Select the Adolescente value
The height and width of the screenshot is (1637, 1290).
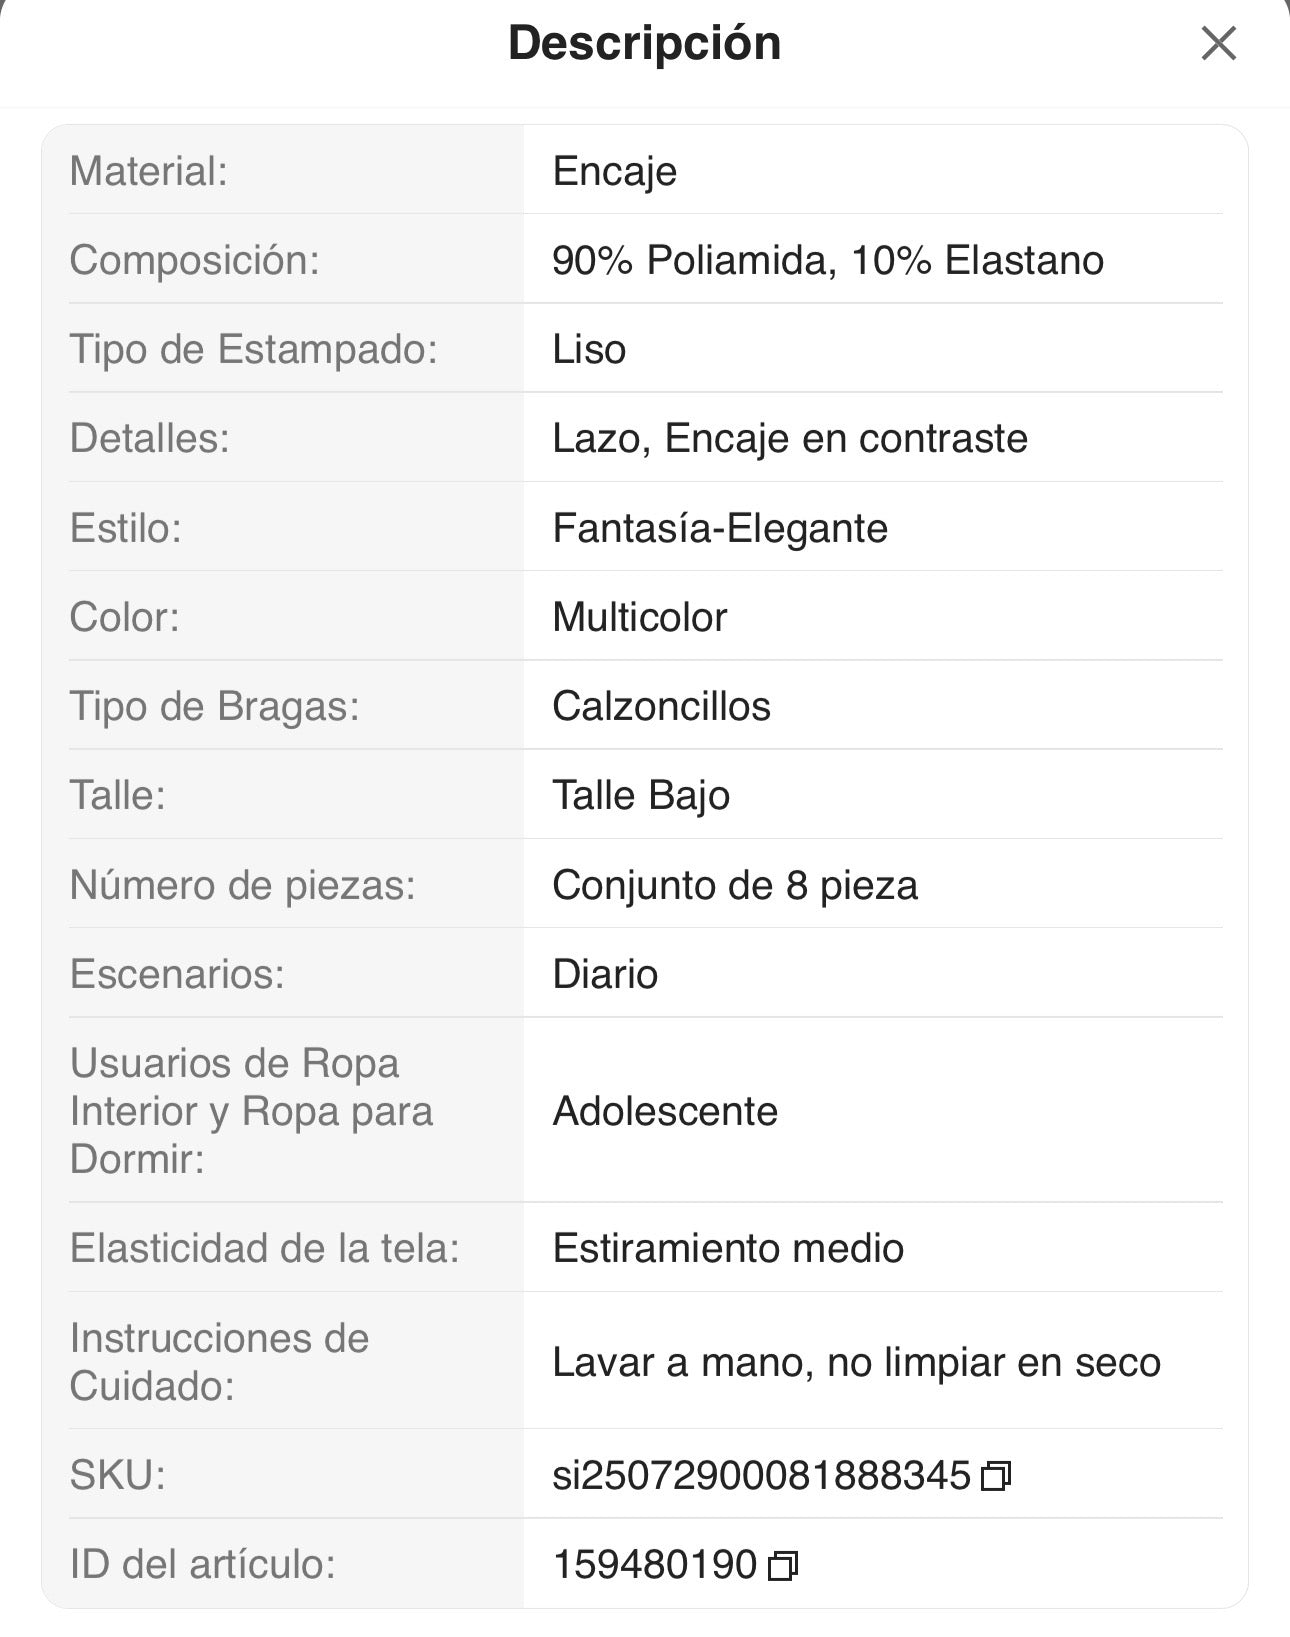[x=665, y=1111]
